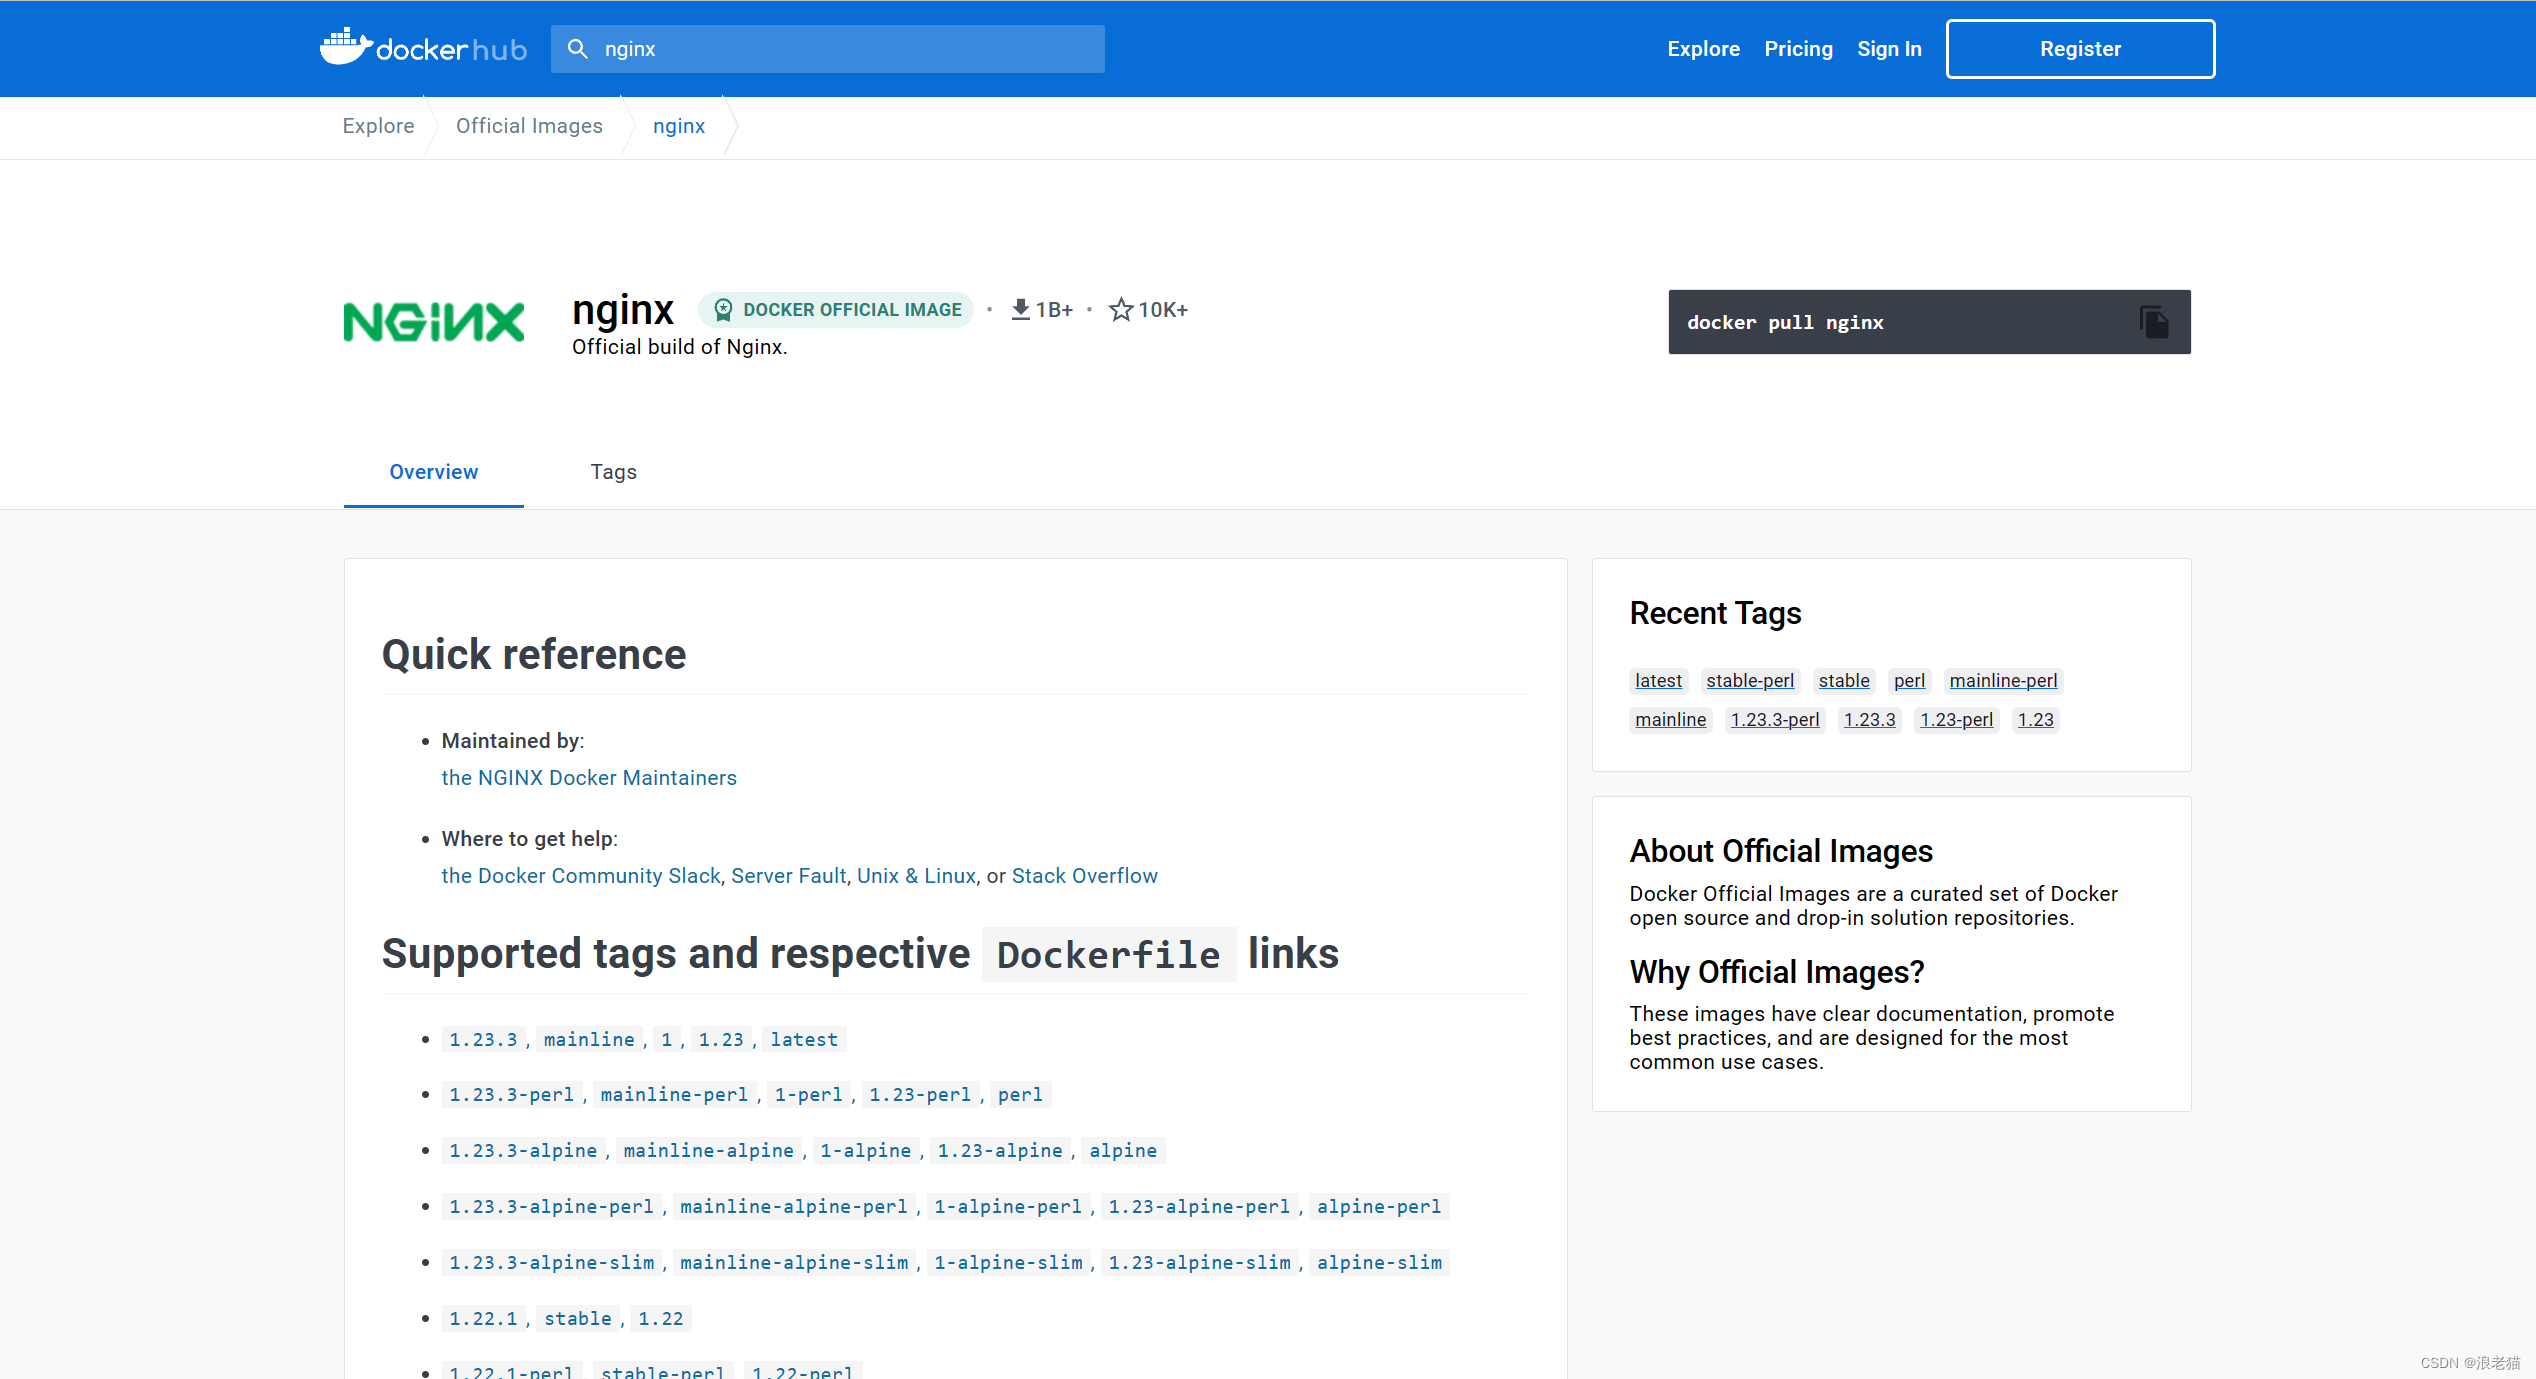The width and height of the screenshot is (2536, 1379).
Task: Click the downloads arrow icon
Action: coord(1020,310)
